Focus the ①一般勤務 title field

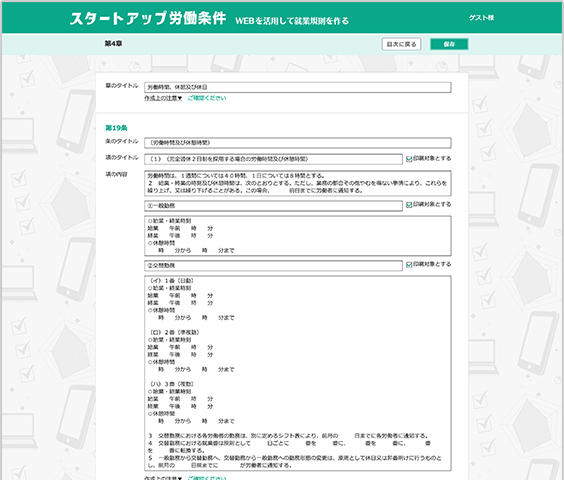pos(273,206)
